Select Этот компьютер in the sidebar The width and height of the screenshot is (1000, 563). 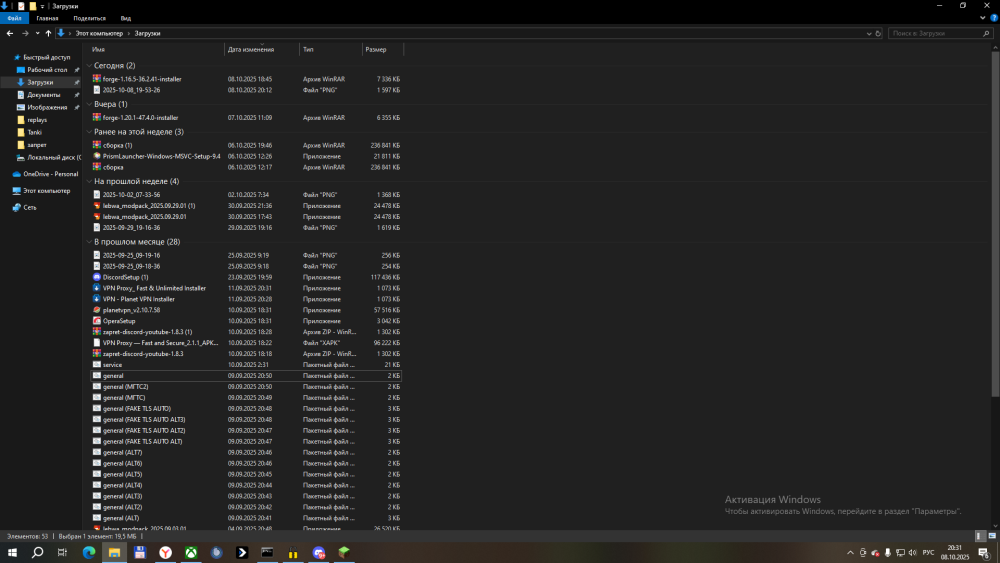47,190
